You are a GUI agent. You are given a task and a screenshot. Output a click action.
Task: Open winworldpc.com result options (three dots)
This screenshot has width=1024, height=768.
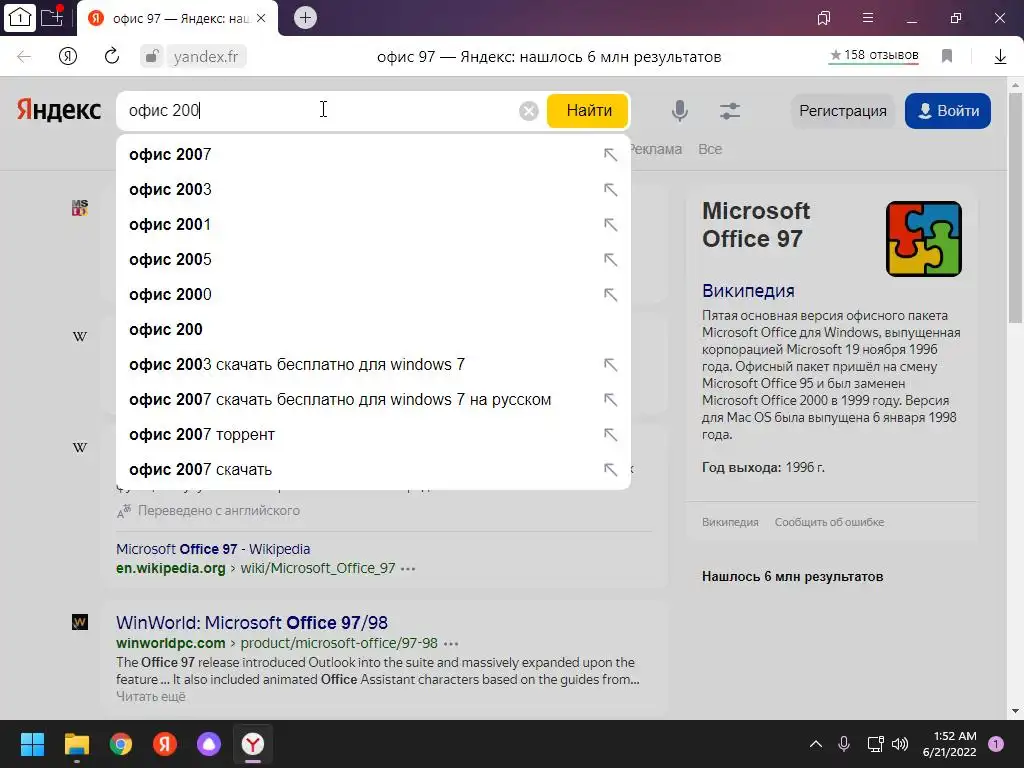(451, 644)
